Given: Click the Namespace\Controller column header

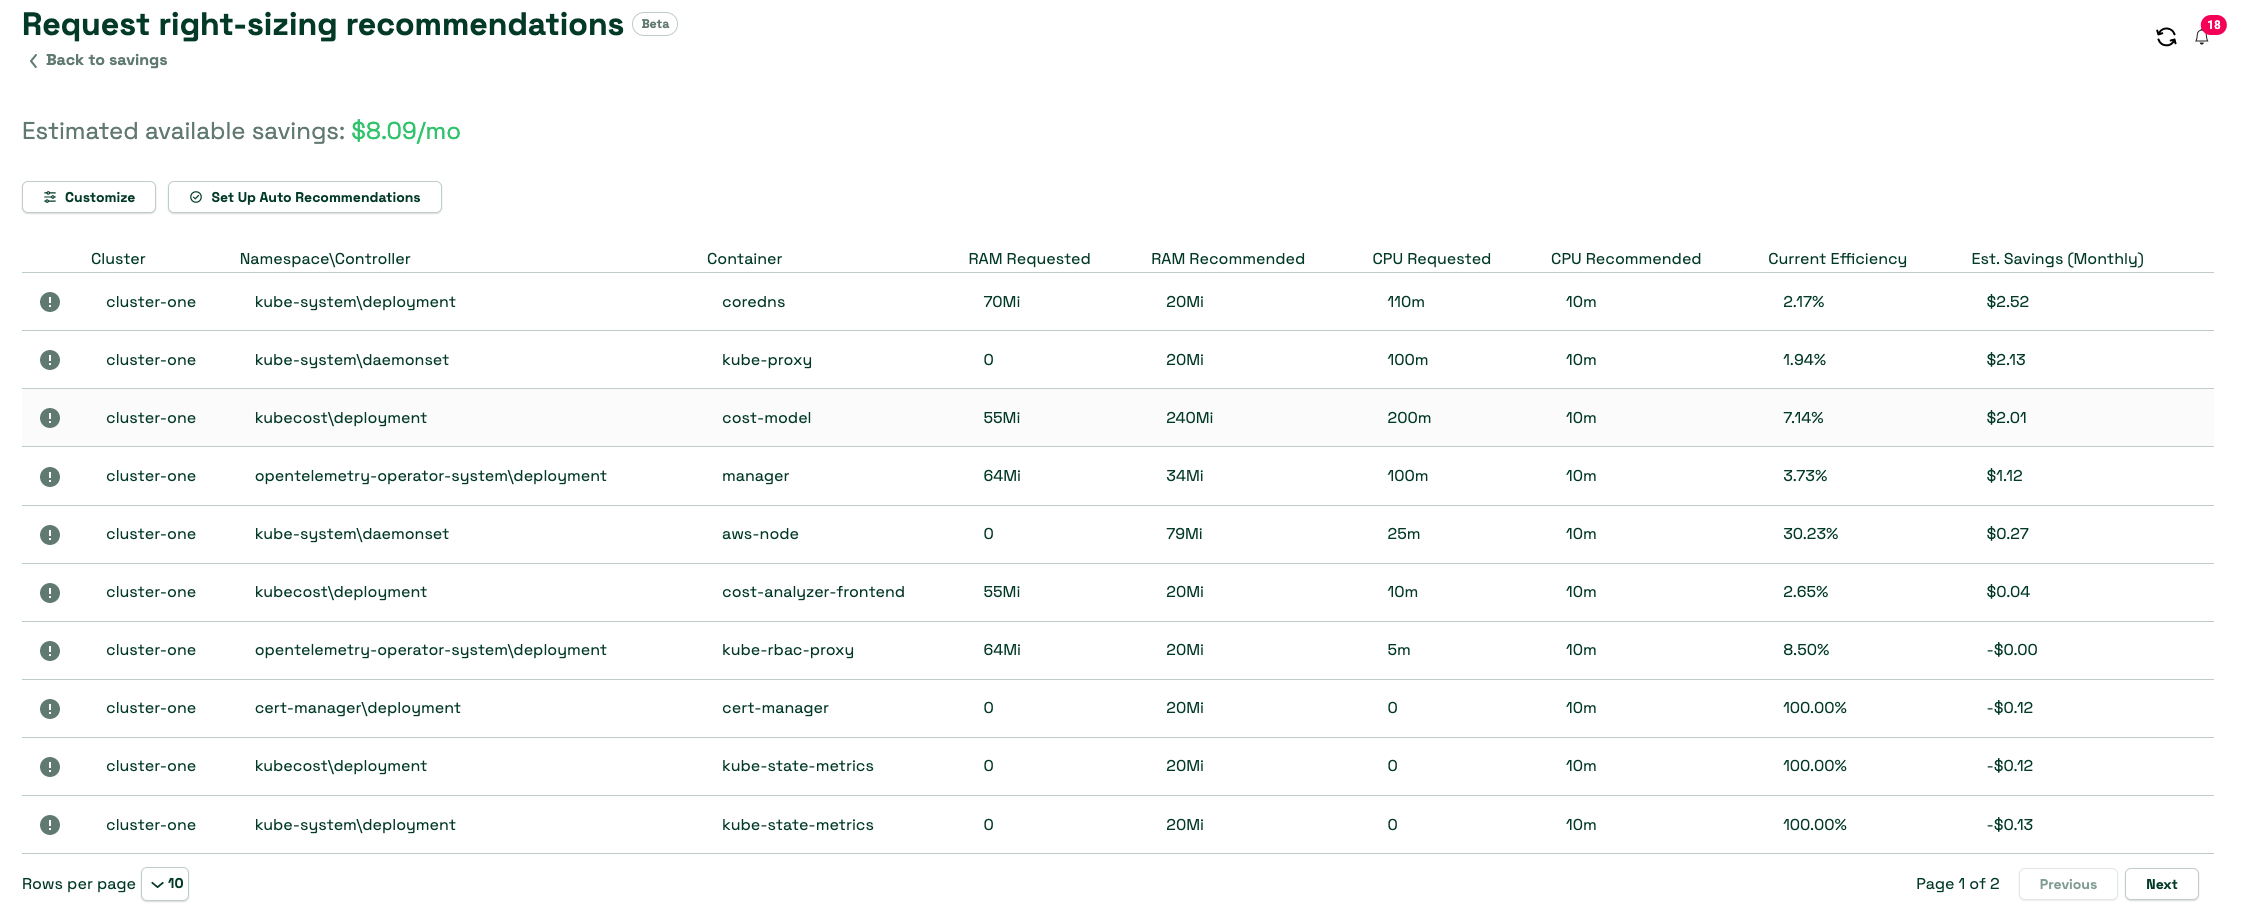Looking at the screenshot, I should [x=325, y=259].
